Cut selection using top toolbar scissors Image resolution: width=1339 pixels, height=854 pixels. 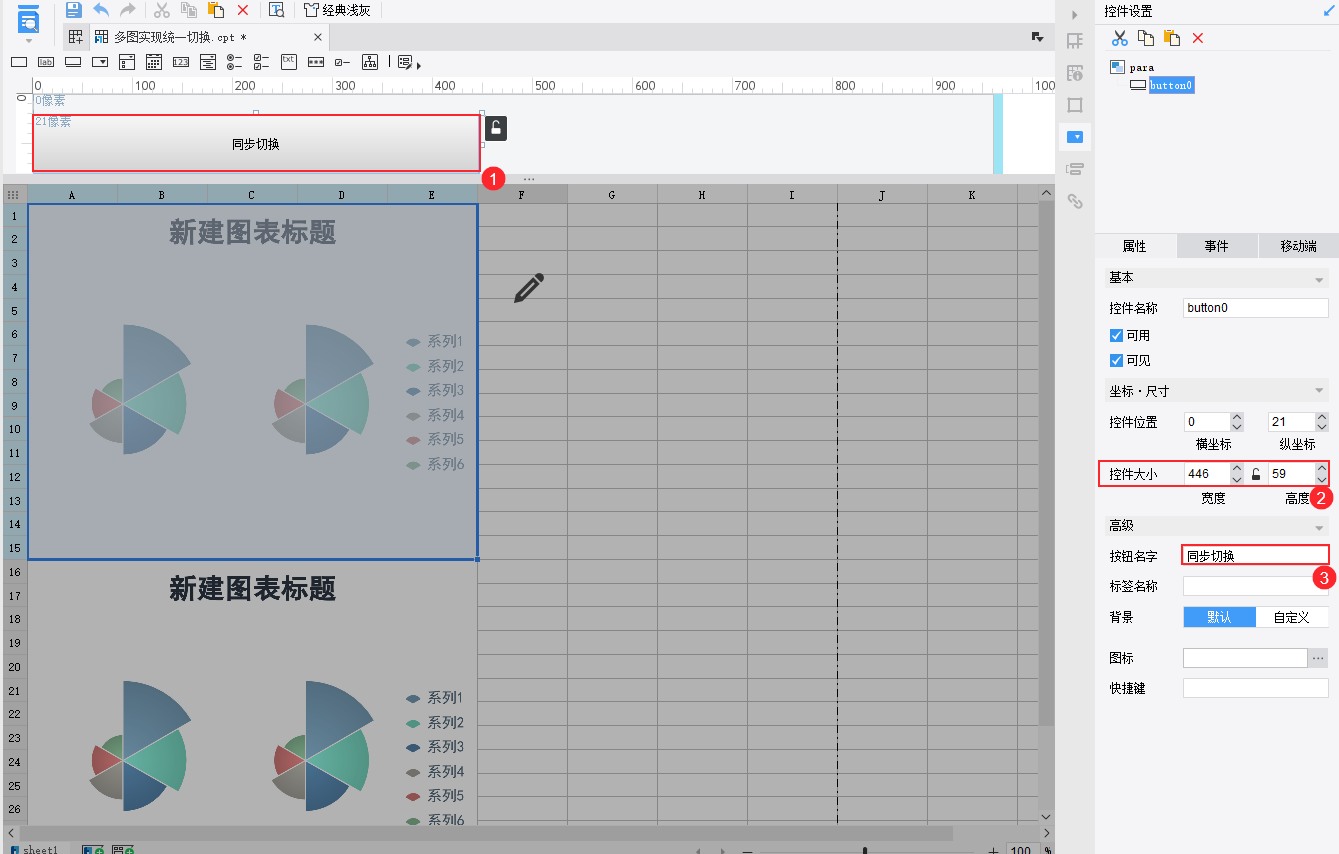pyautogui.click(x=162, y=10)
